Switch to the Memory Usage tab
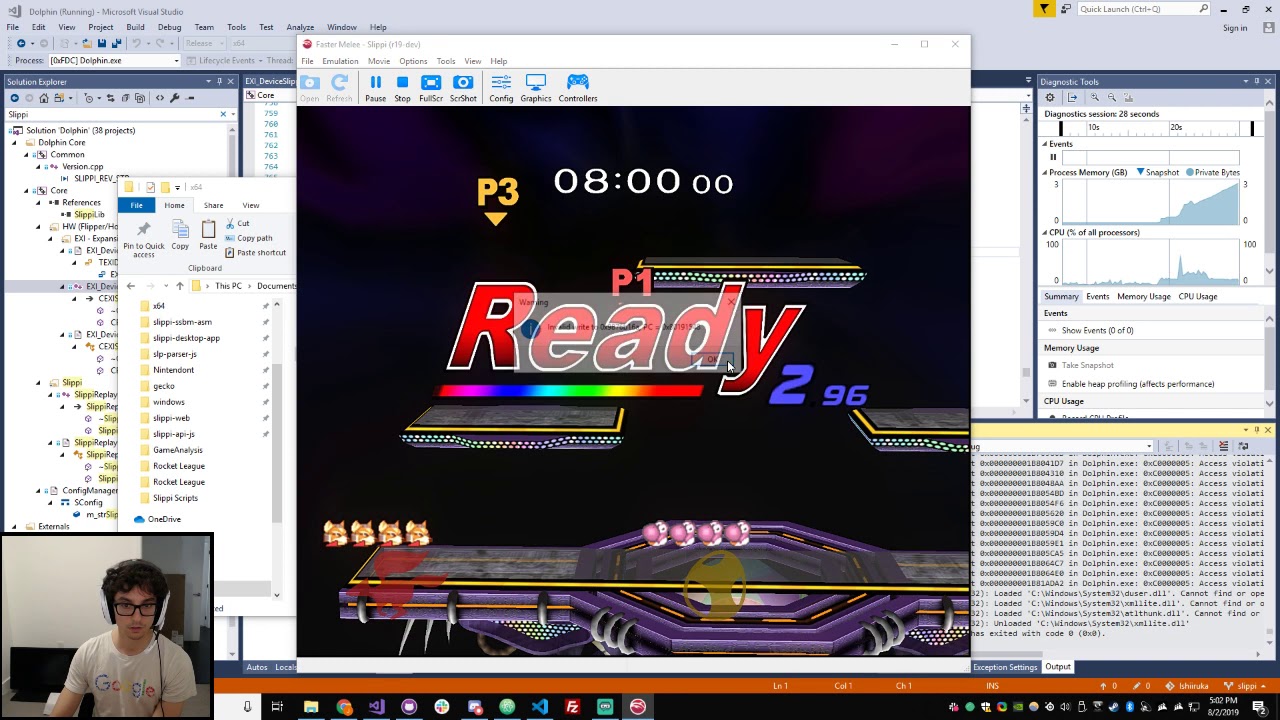 click(x=1143, y=296)
